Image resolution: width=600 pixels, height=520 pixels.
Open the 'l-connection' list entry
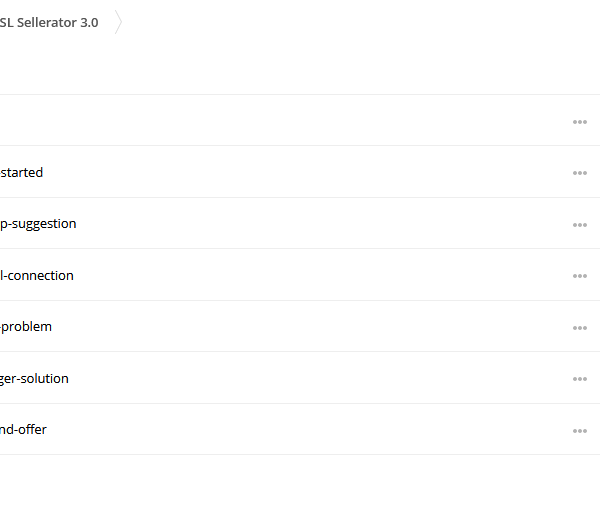pyautogui.click(x=37, y=275)
